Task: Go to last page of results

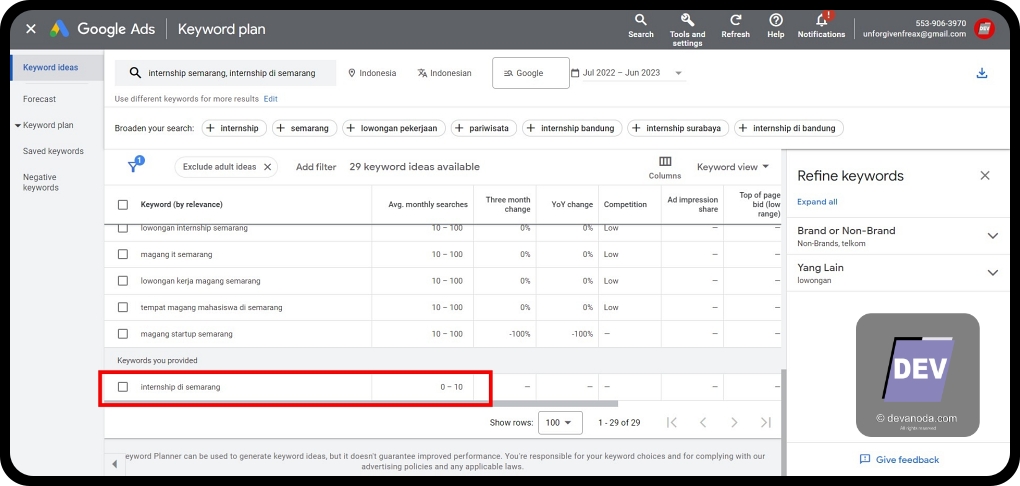Action: 766,423
